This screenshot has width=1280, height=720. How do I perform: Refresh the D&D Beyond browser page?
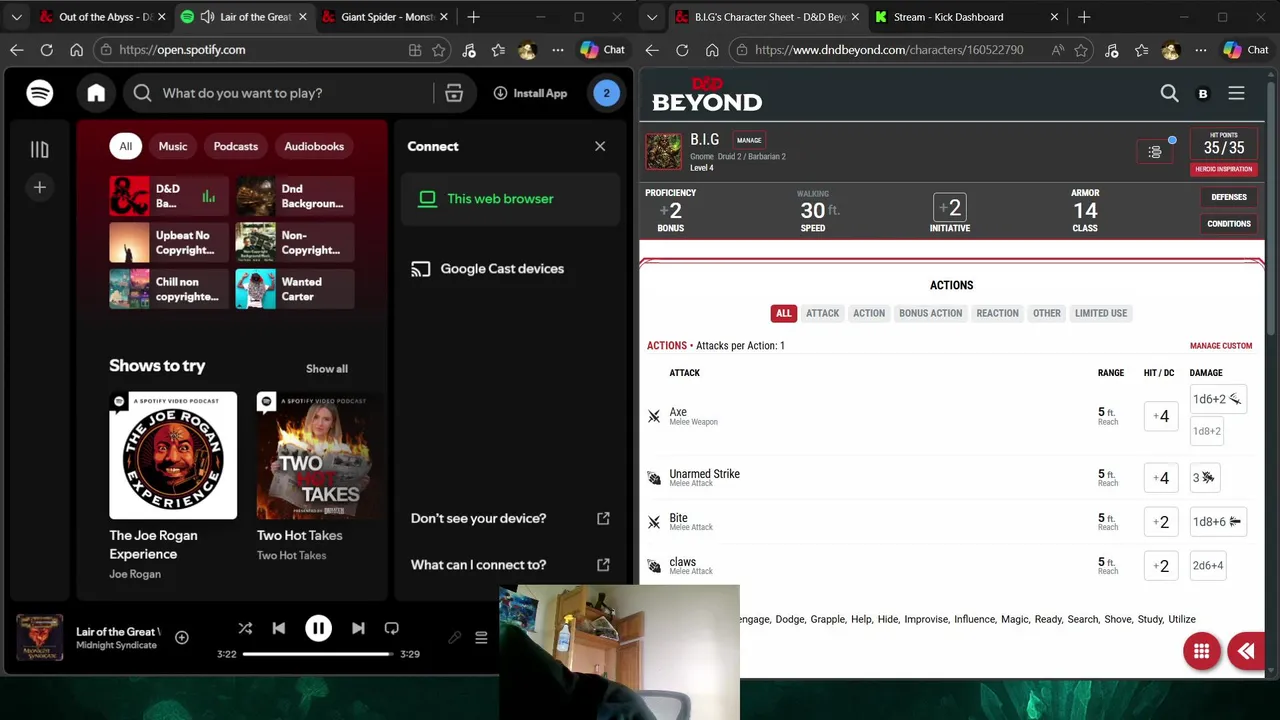point(682,50)
